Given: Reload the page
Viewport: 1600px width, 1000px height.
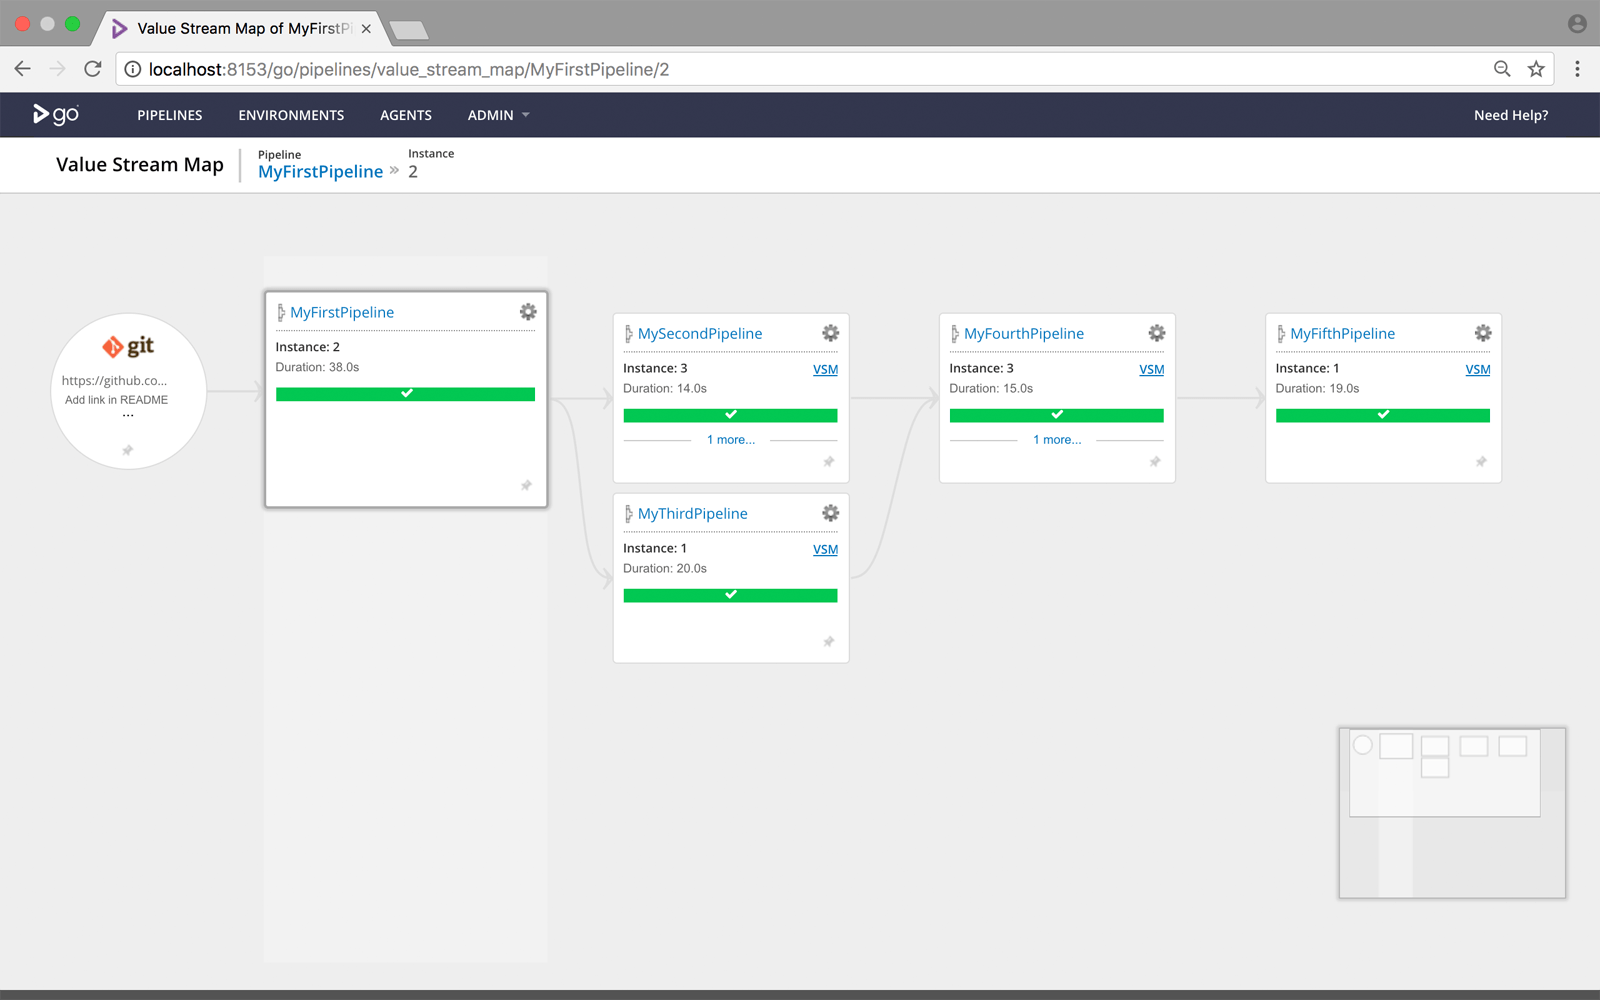Looking at the screenshot, I should coord(93,69).
